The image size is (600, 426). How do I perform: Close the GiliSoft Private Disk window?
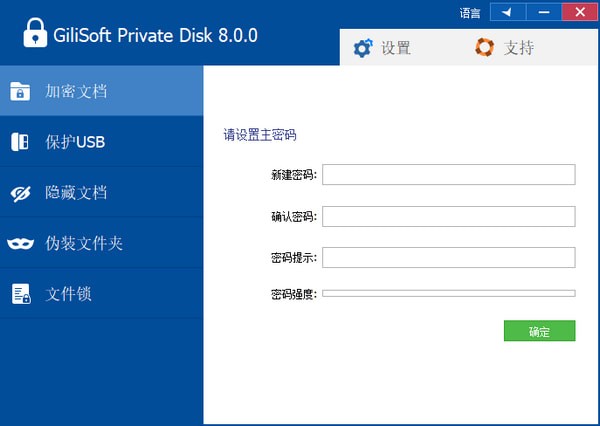pos(579,12)
